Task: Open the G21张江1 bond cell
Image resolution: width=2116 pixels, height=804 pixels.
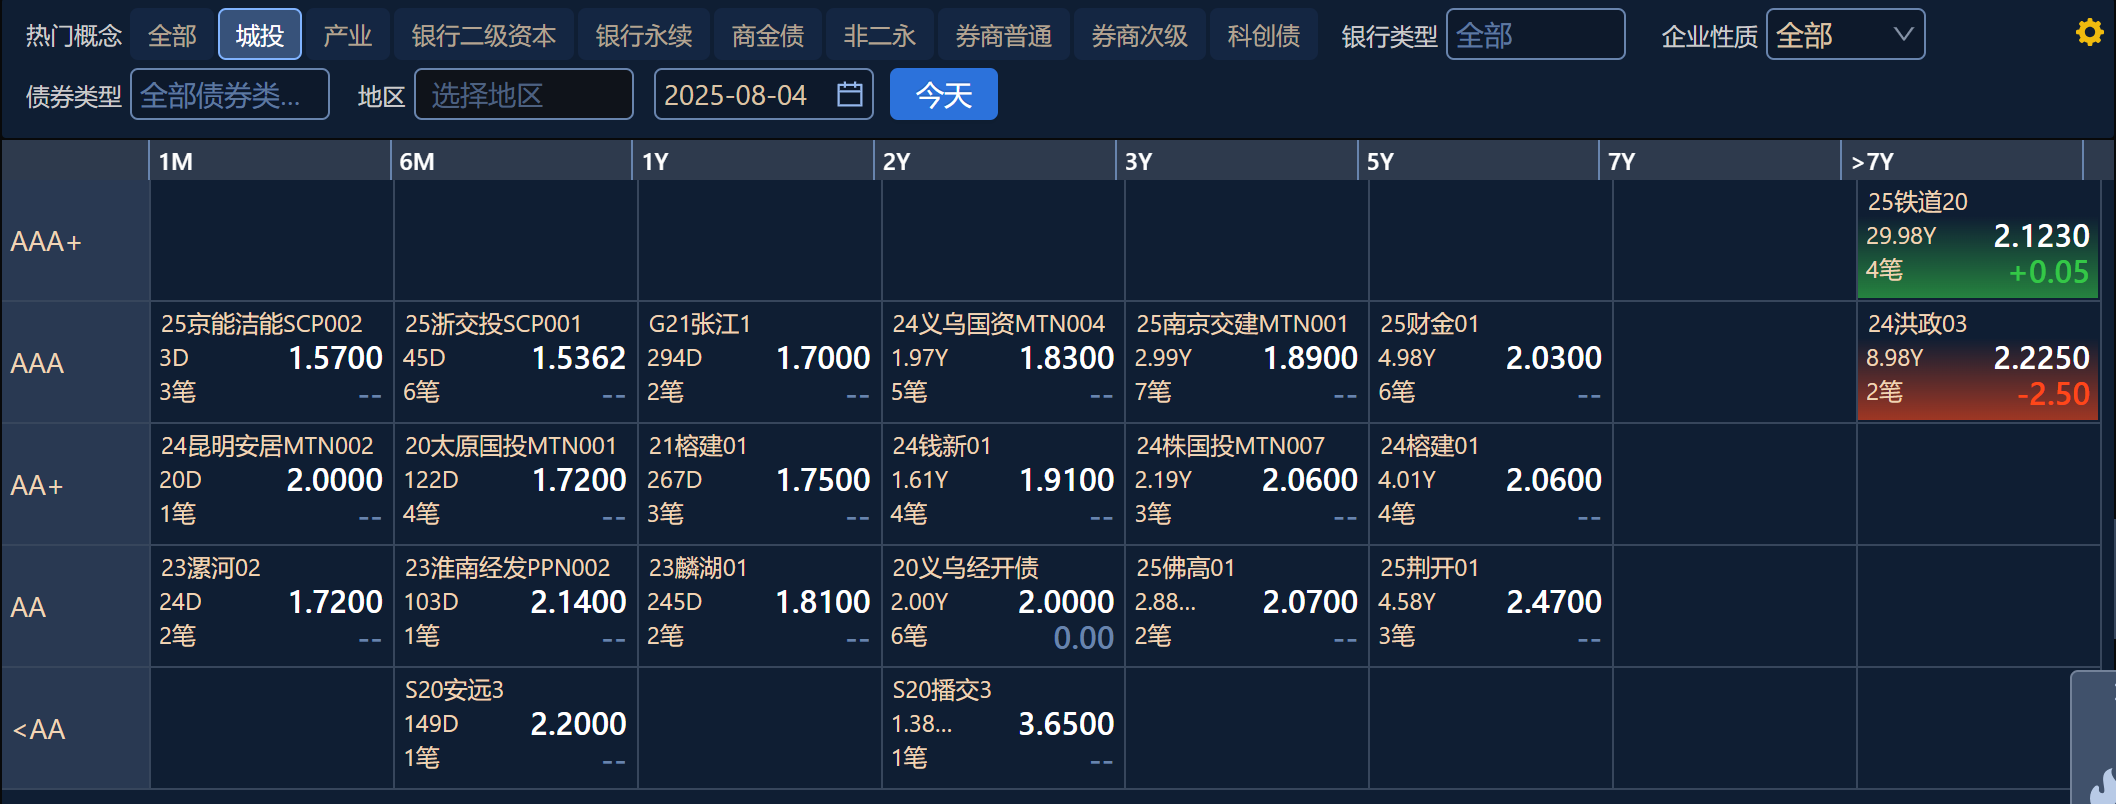Action: tap(760, 362)
